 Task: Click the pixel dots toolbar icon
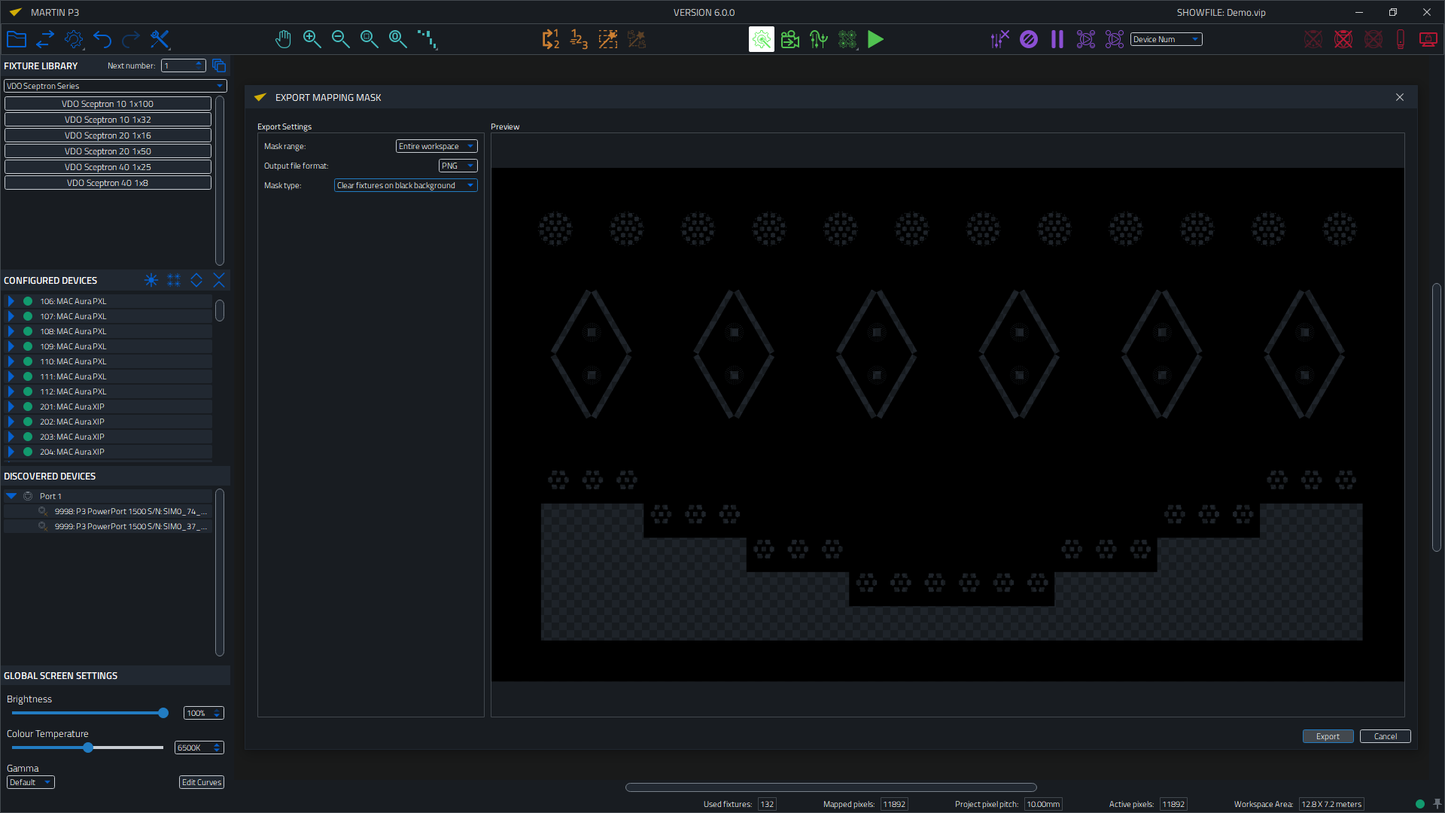[x=427, y=39]
